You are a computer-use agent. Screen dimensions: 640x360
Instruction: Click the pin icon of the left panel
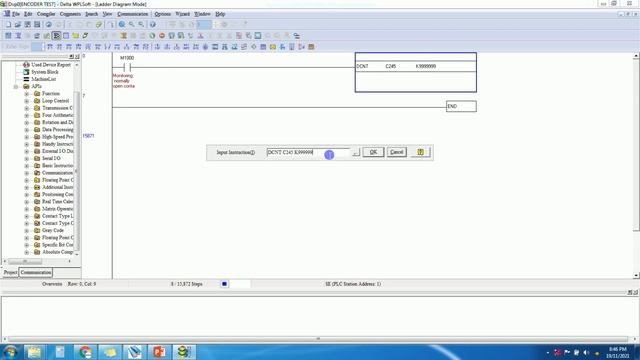tap(71, 56)
